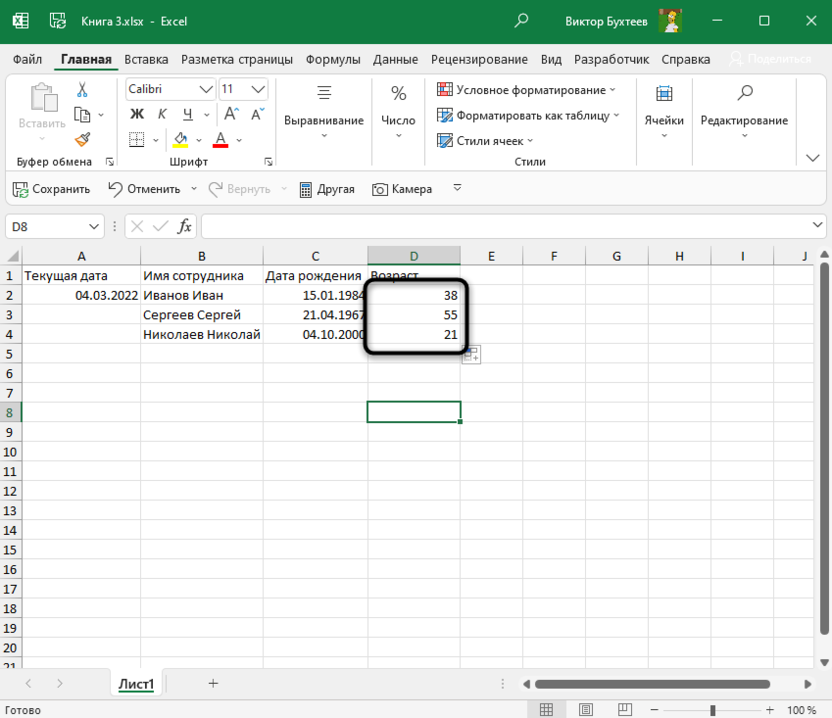This screenshot has height=718, width=832.
Task: Open the Calibri font name dropdown
Action: 206,89
